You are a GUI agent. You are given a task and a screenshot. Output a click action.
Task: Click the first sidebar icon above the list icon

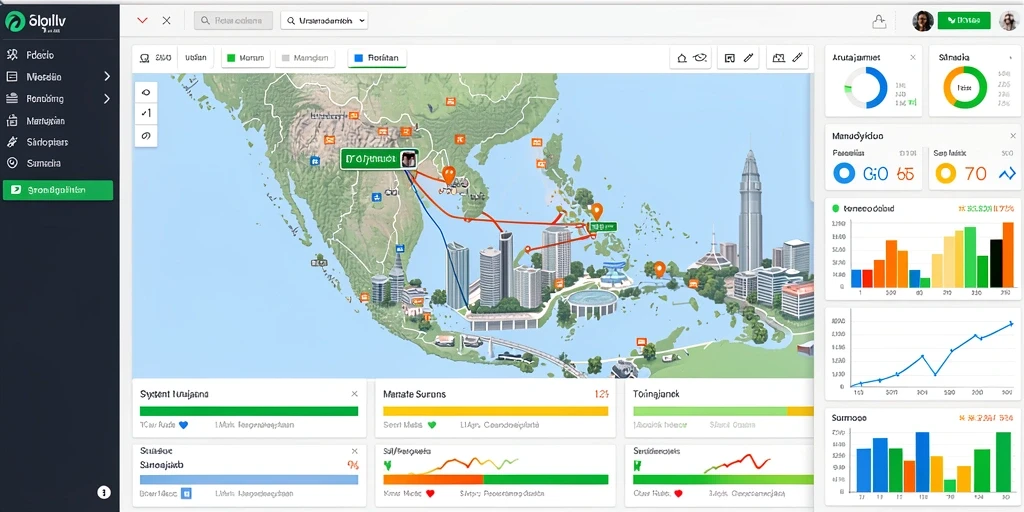pyautogui.click(x=12, y=55)
